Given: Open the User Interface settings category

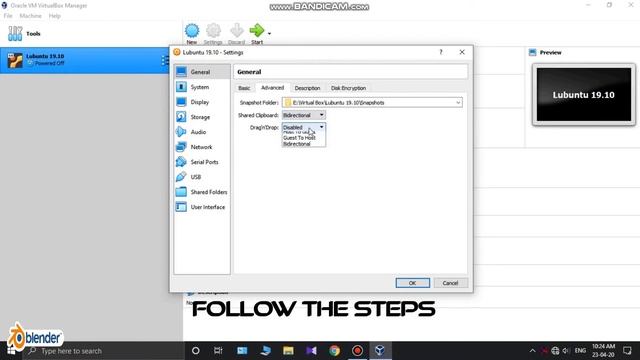Looking at the screenshot, I should point(202,207).
